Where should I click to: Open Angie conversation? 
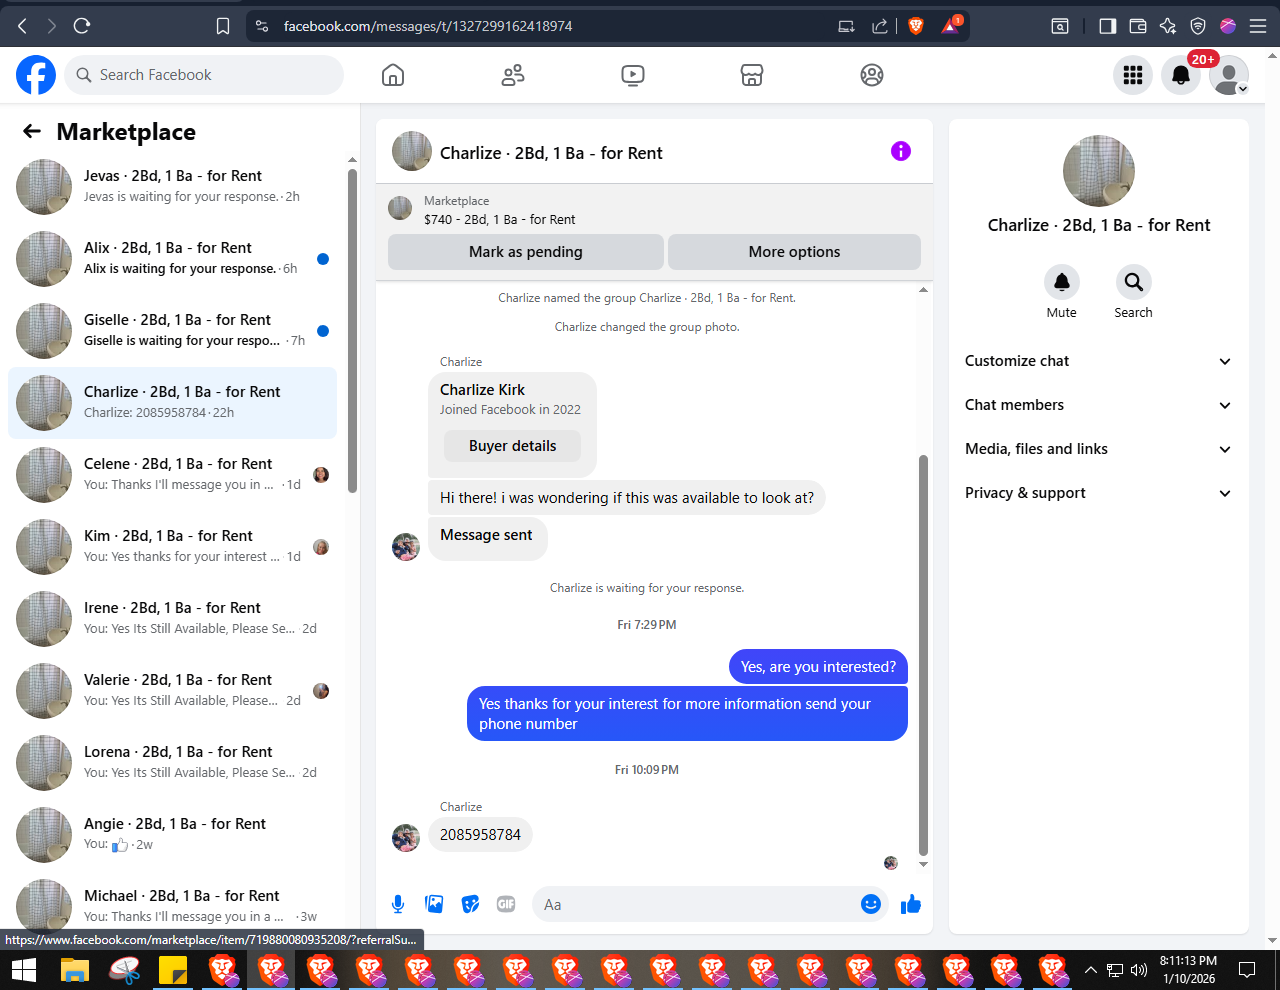tap(172, 835)
